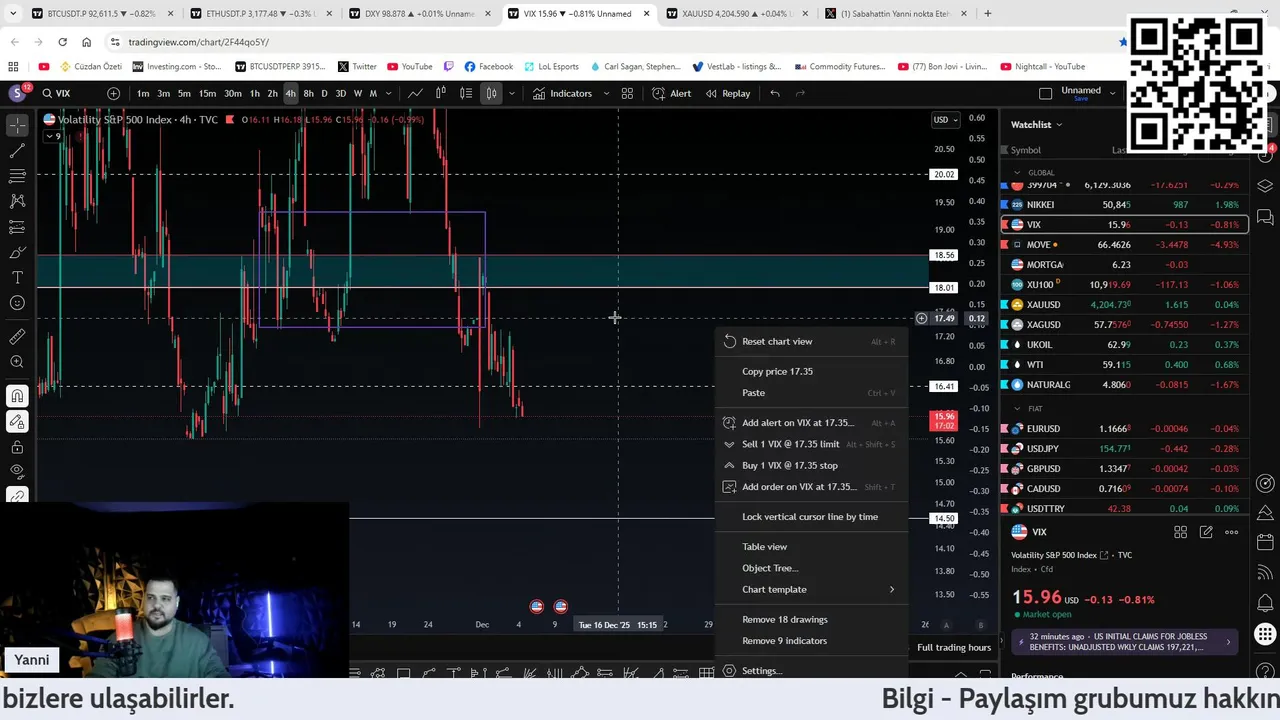Open the Watchlist name dropdown

click(1036, 124)
